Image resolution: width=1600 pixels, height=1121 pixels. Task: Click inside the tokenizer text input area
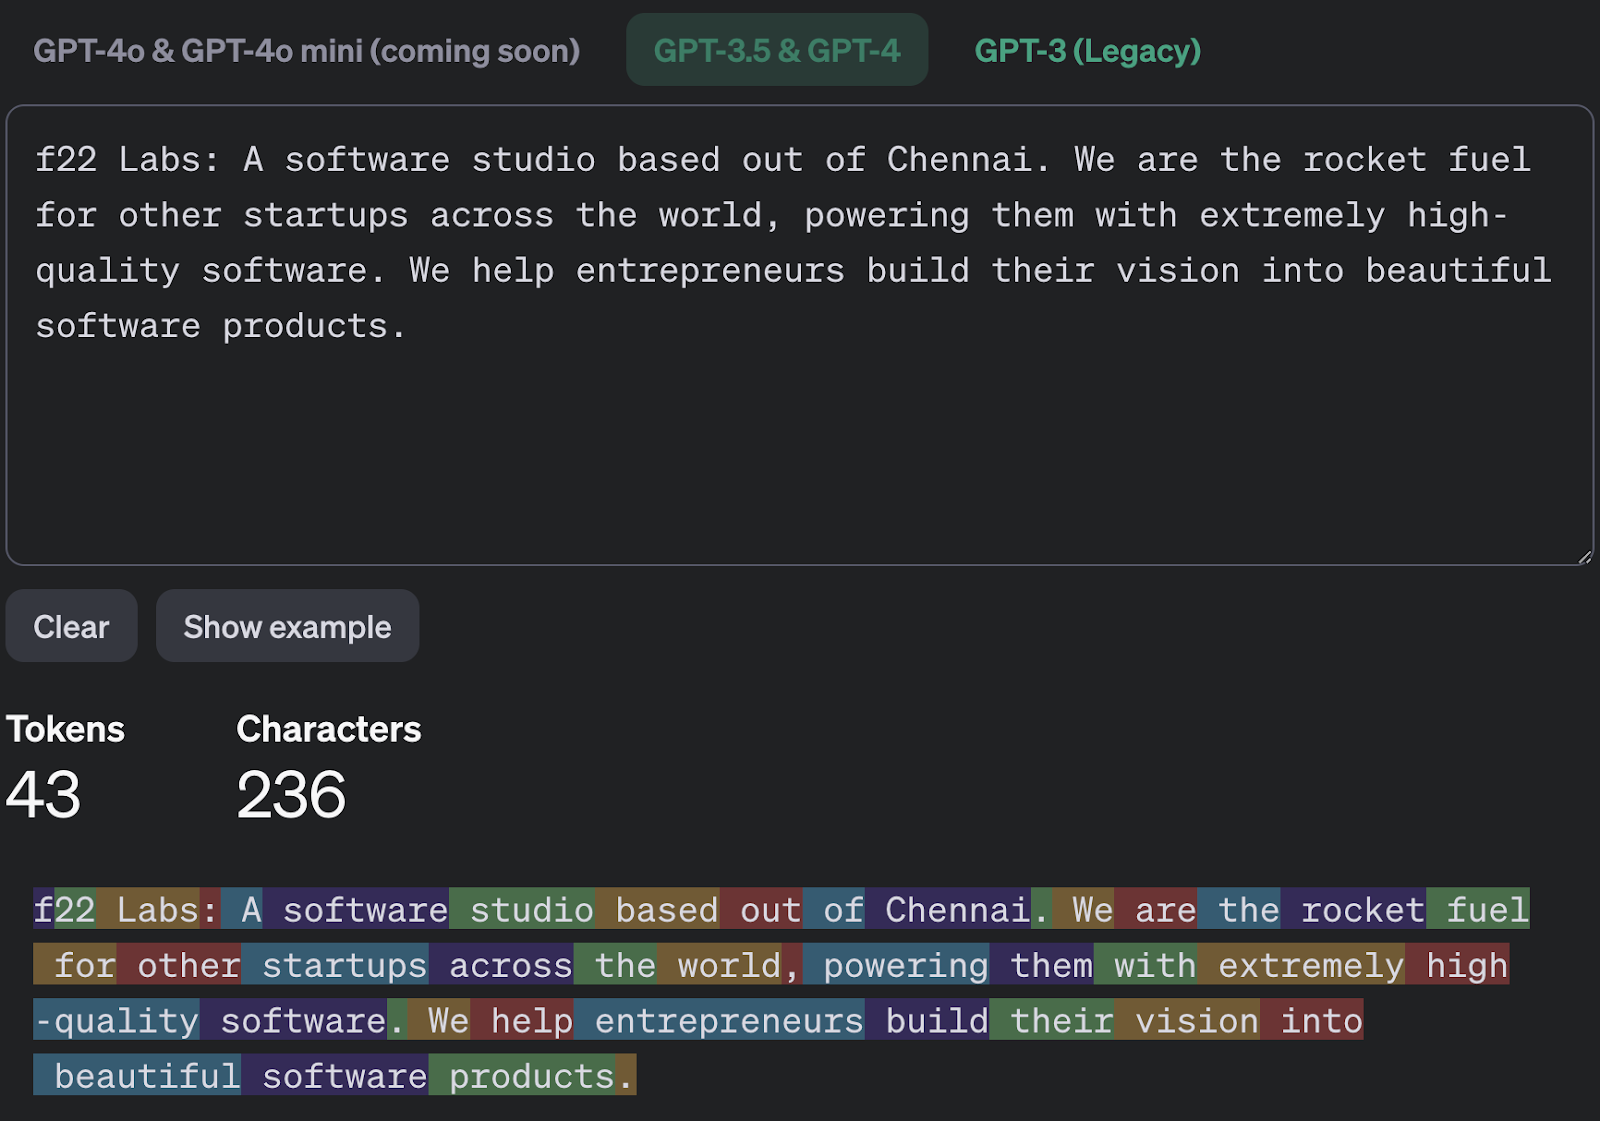click(x=800, y=335)
